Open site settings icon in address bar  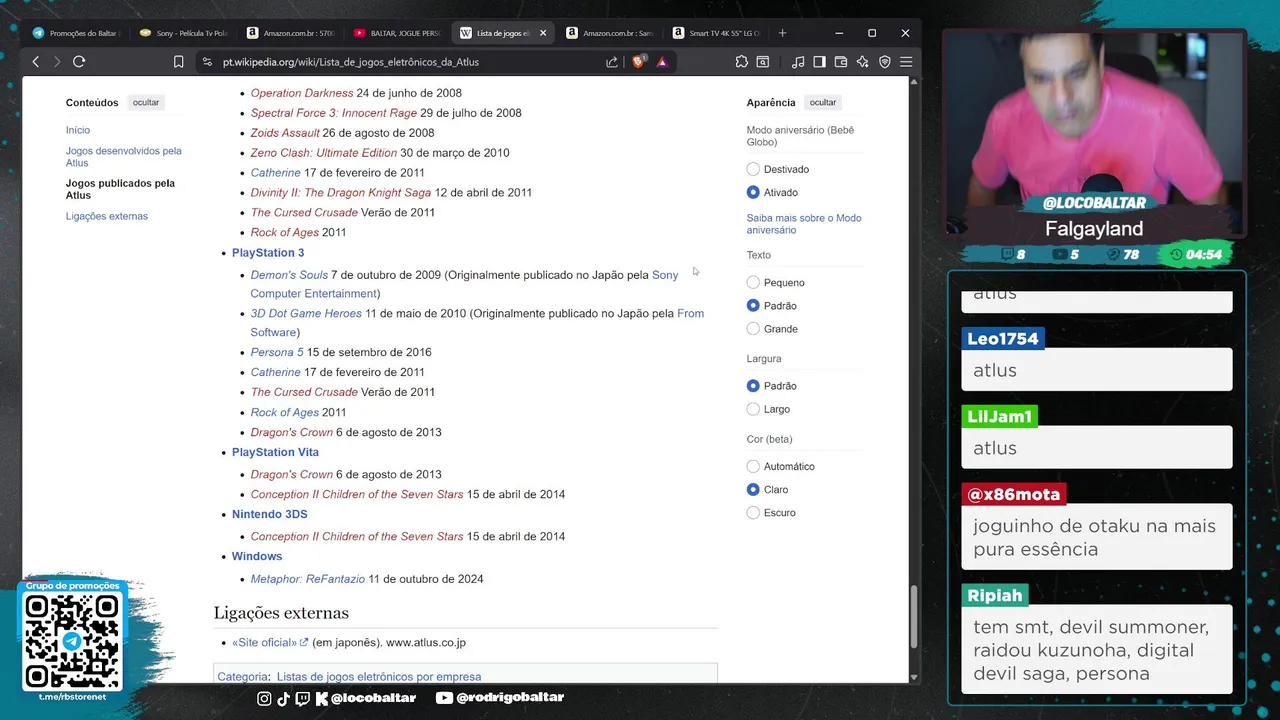pyautogui.click(x=207, y=62)
